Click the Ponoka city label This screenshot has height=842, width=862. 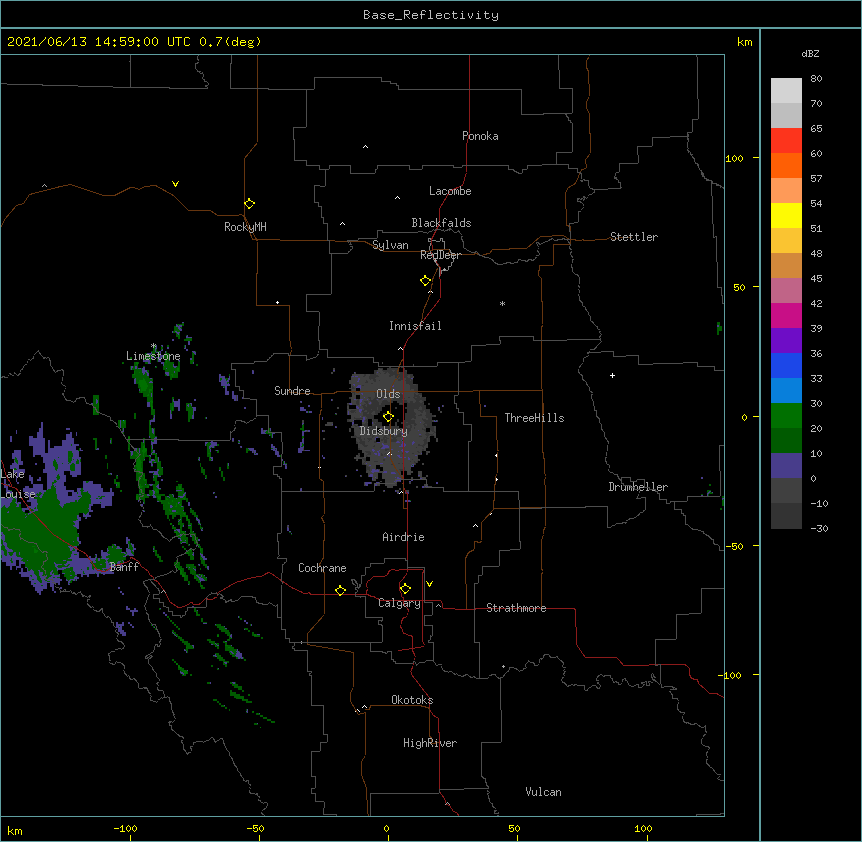click(480, 136)
